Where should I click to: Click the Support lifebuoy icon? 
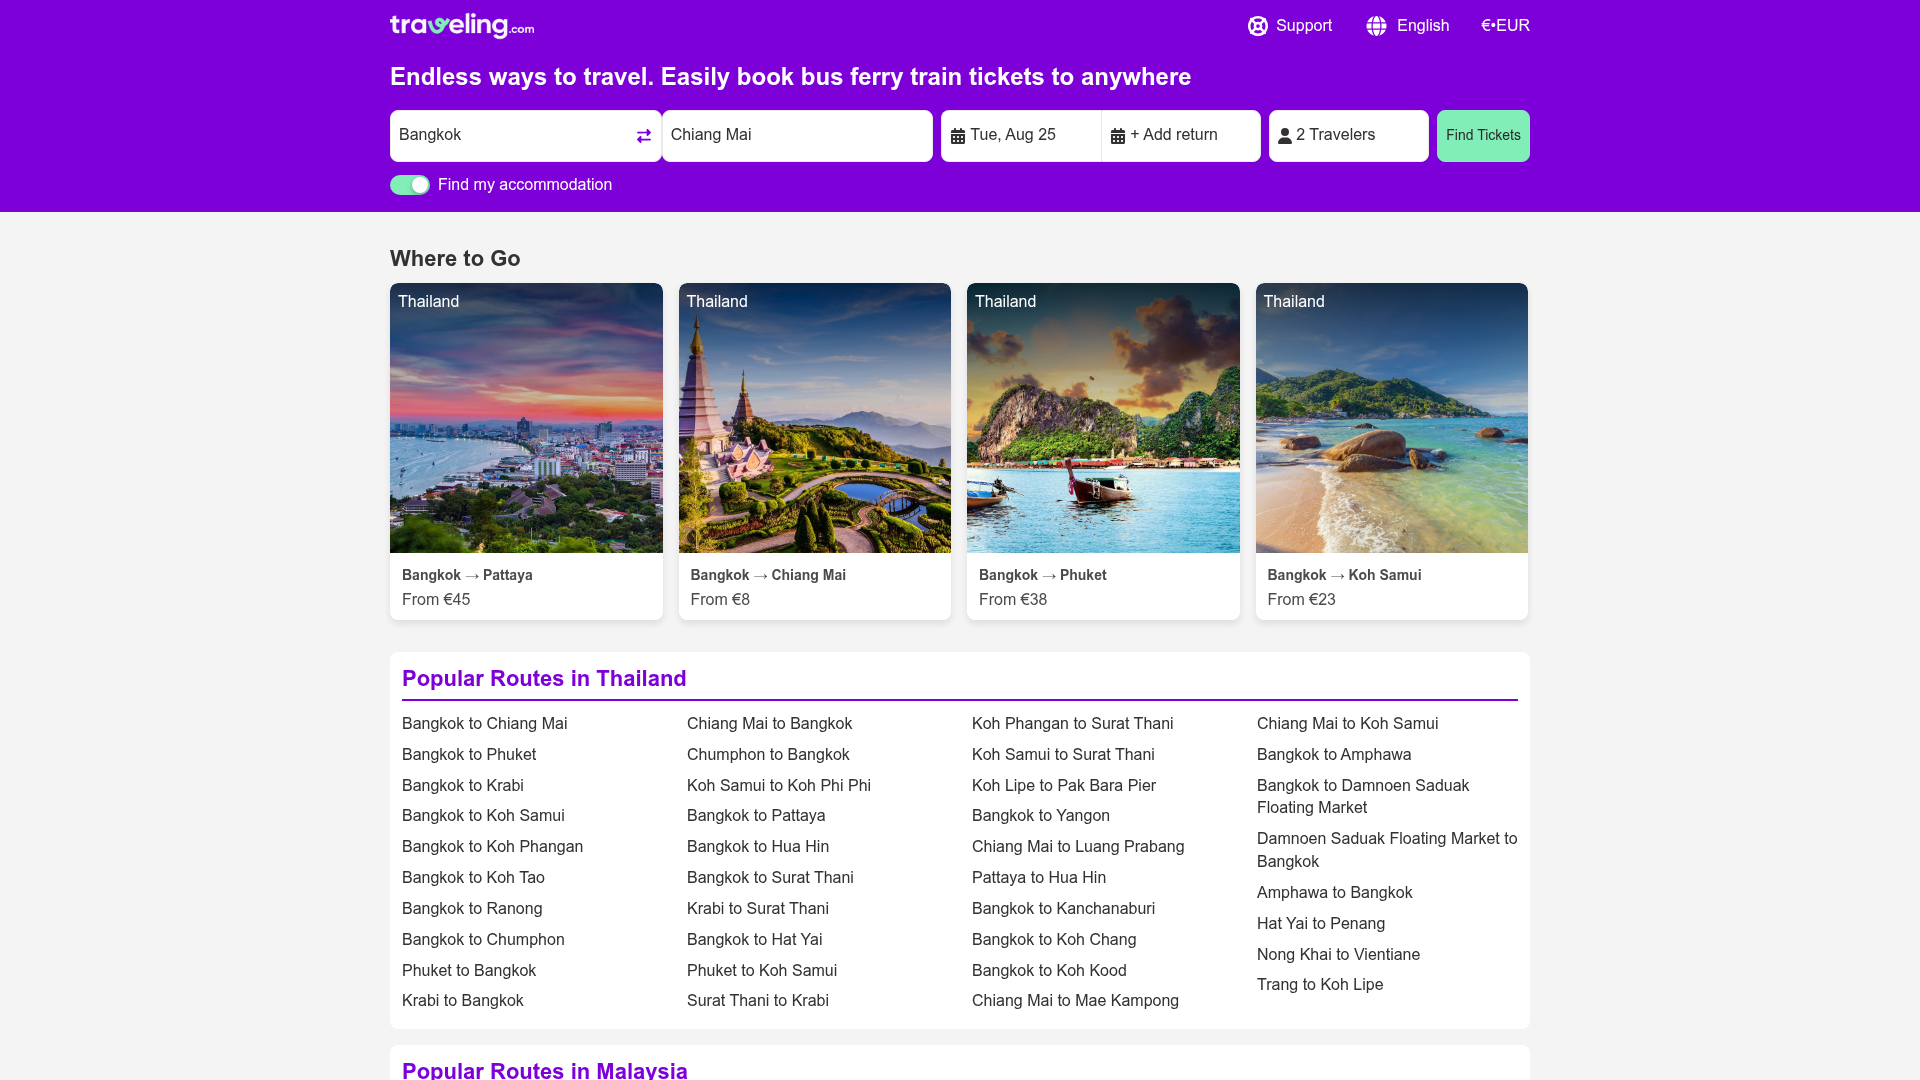pos(1258,26)
